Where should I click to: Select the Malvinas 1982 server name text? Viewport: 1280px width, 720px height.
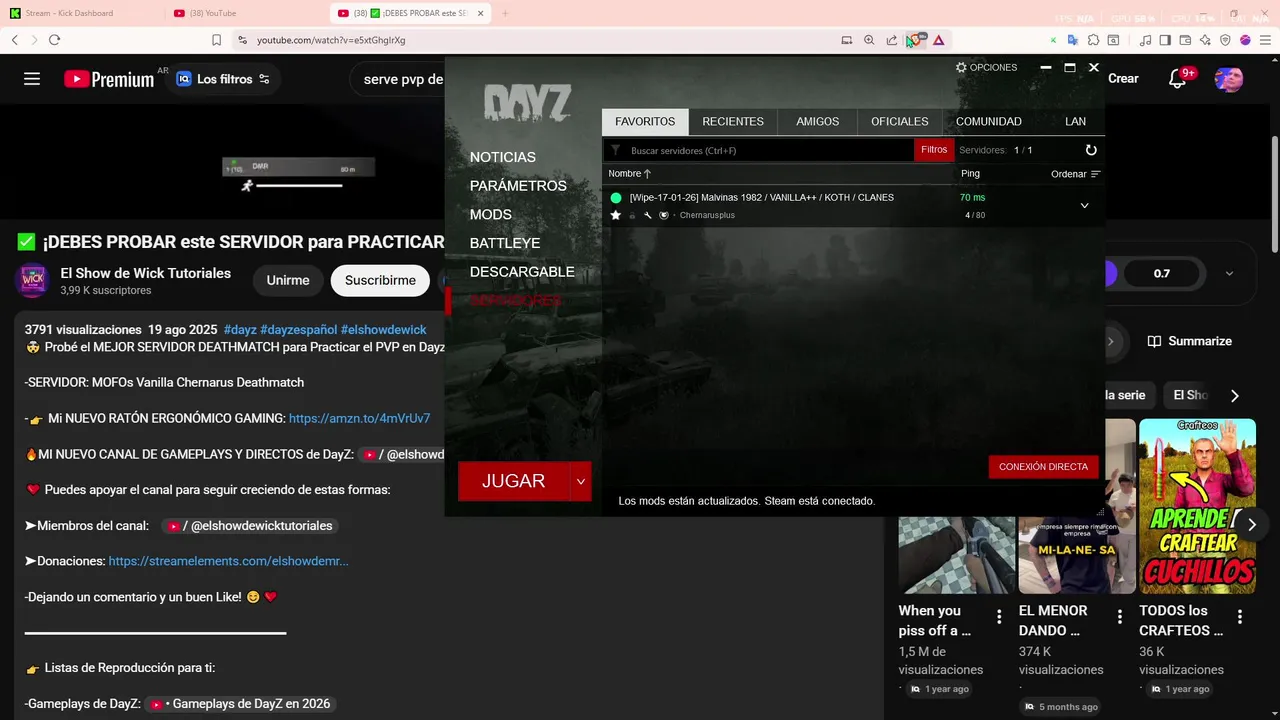pyautogui.click(x=762, y=198)
